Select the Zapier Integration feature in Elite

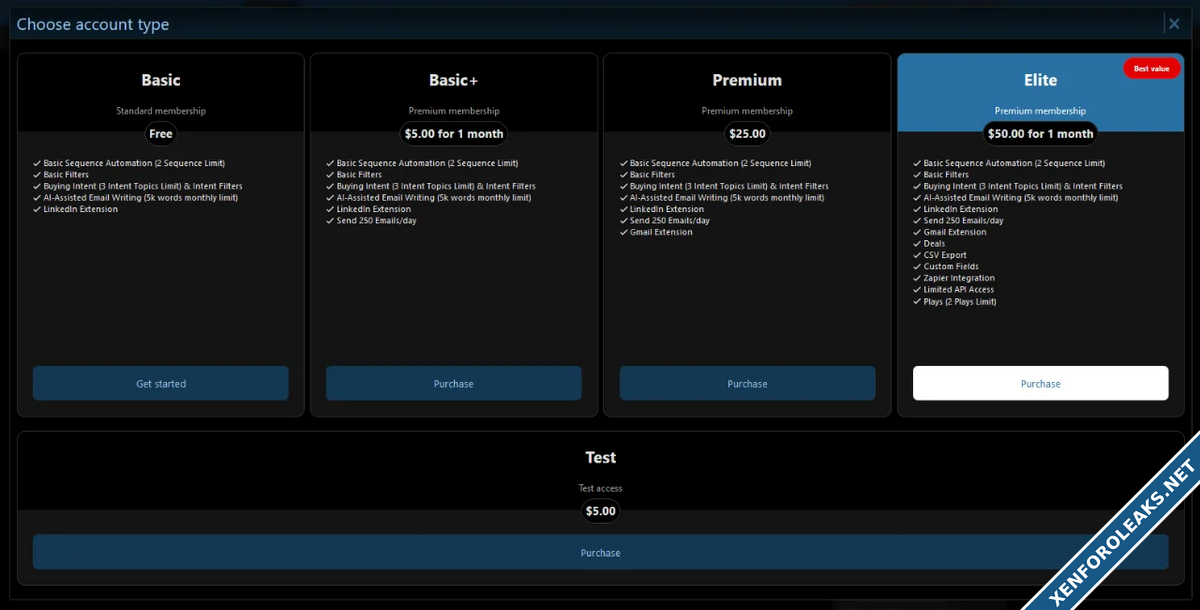[x=958, y=278]
